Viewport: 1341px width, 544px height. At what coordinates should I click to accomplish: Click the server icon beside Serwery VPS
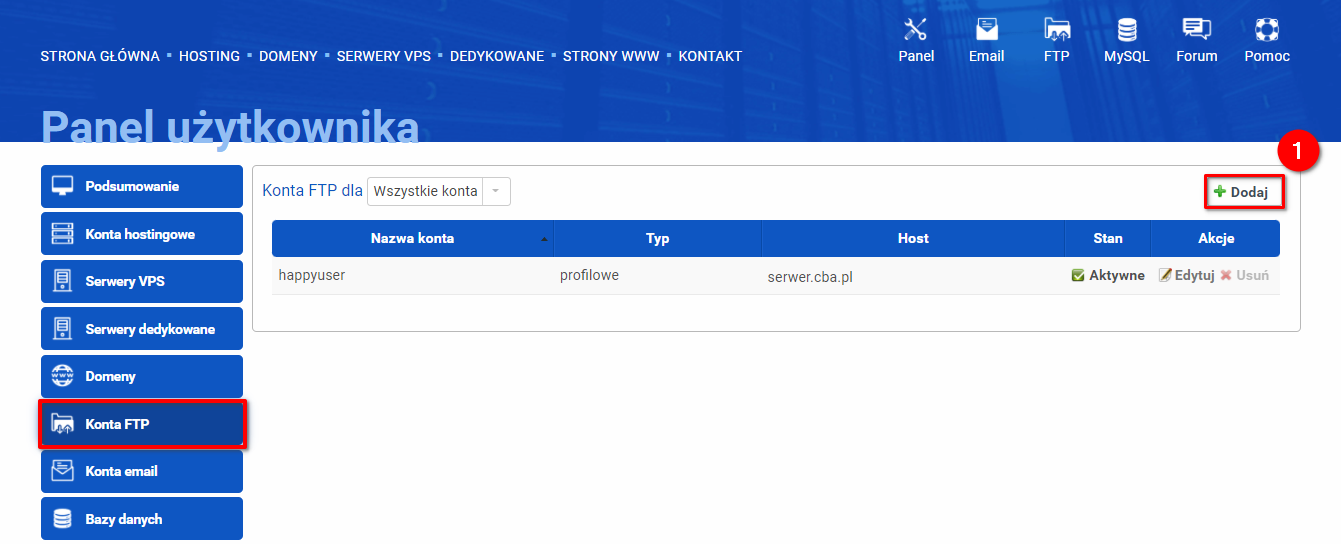coord(63,281)
